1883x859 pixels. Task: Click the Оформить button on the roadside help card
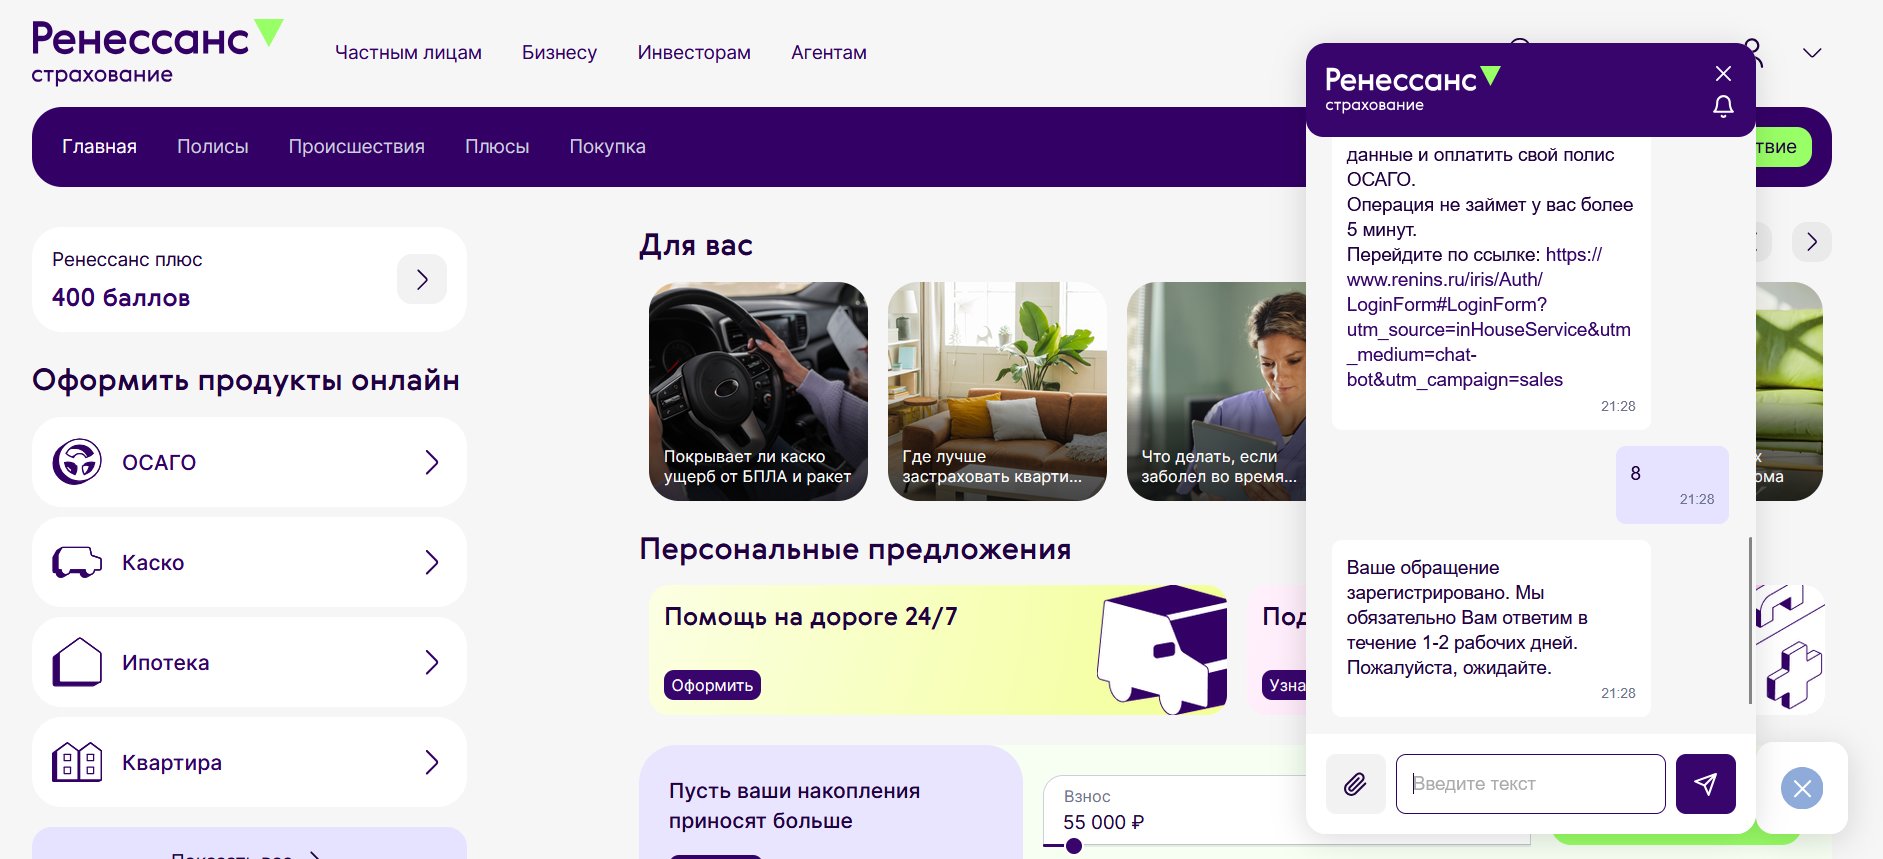[x=712, y=685]
